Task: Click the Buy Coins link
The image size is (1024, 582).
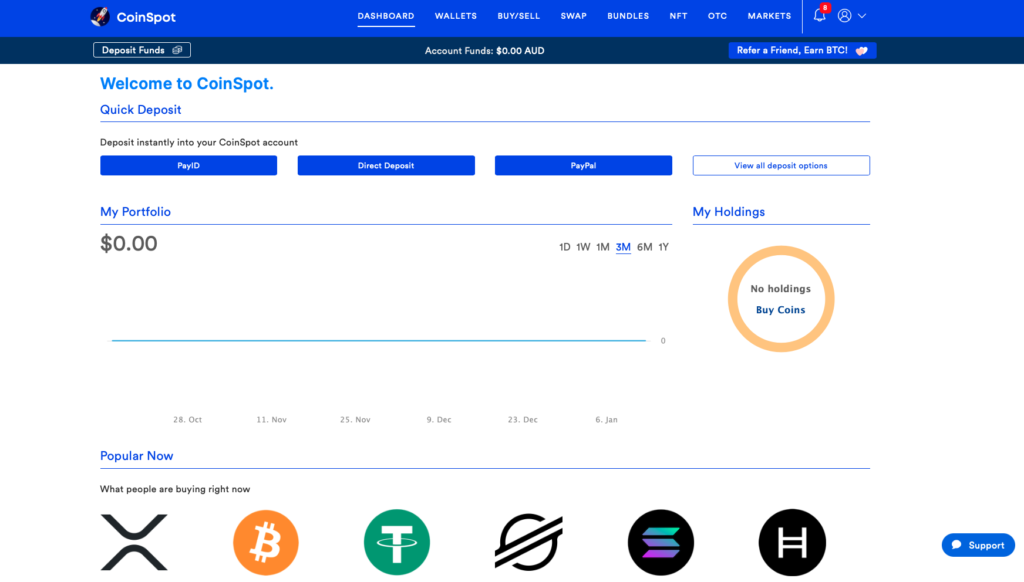Action: [780, 310]
